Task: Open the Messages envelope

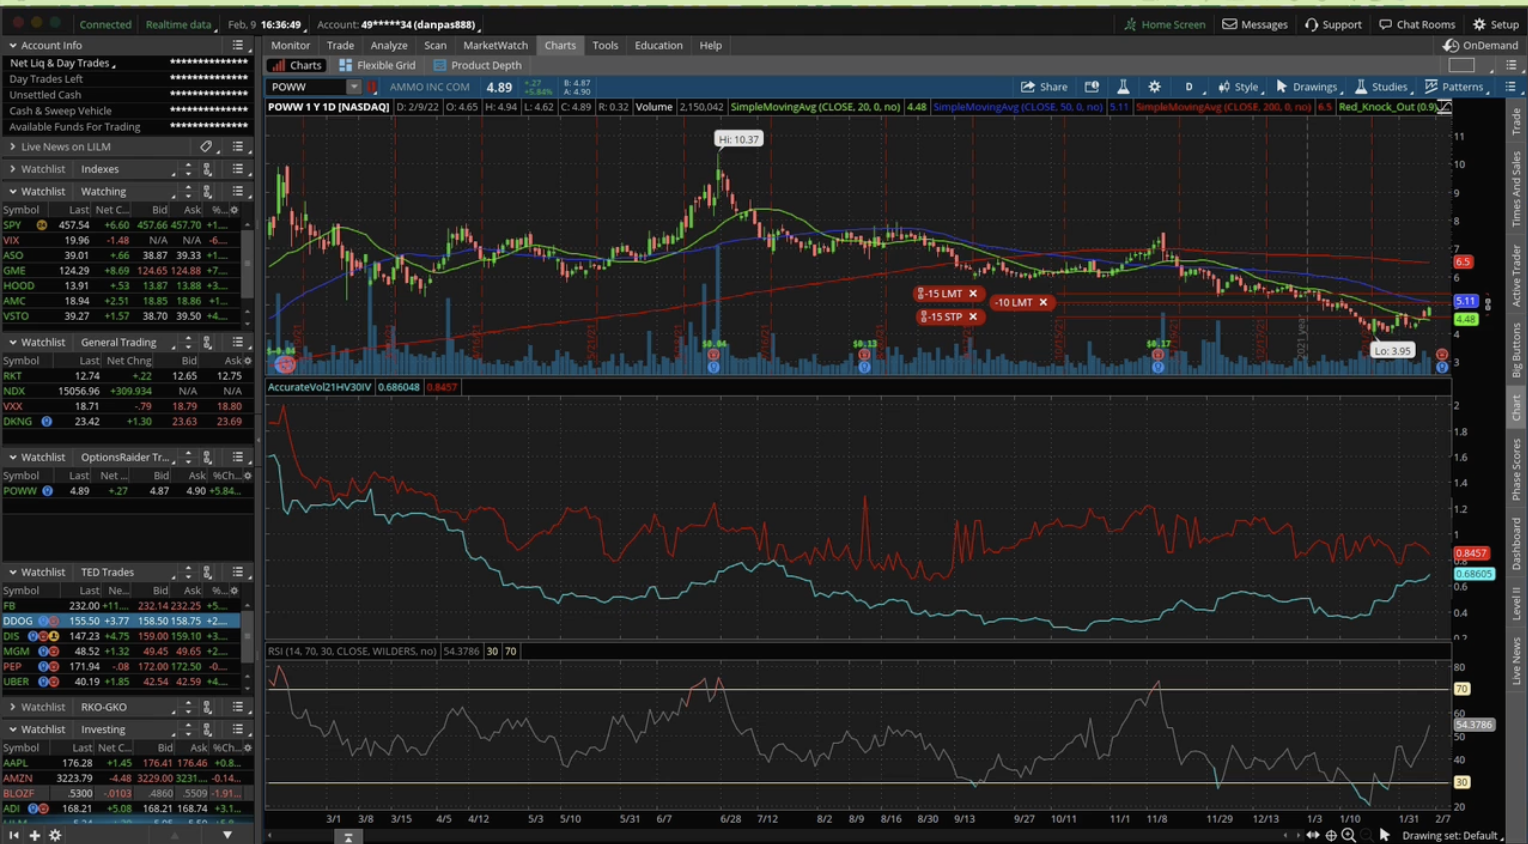Action: (x=1255, y=24)
